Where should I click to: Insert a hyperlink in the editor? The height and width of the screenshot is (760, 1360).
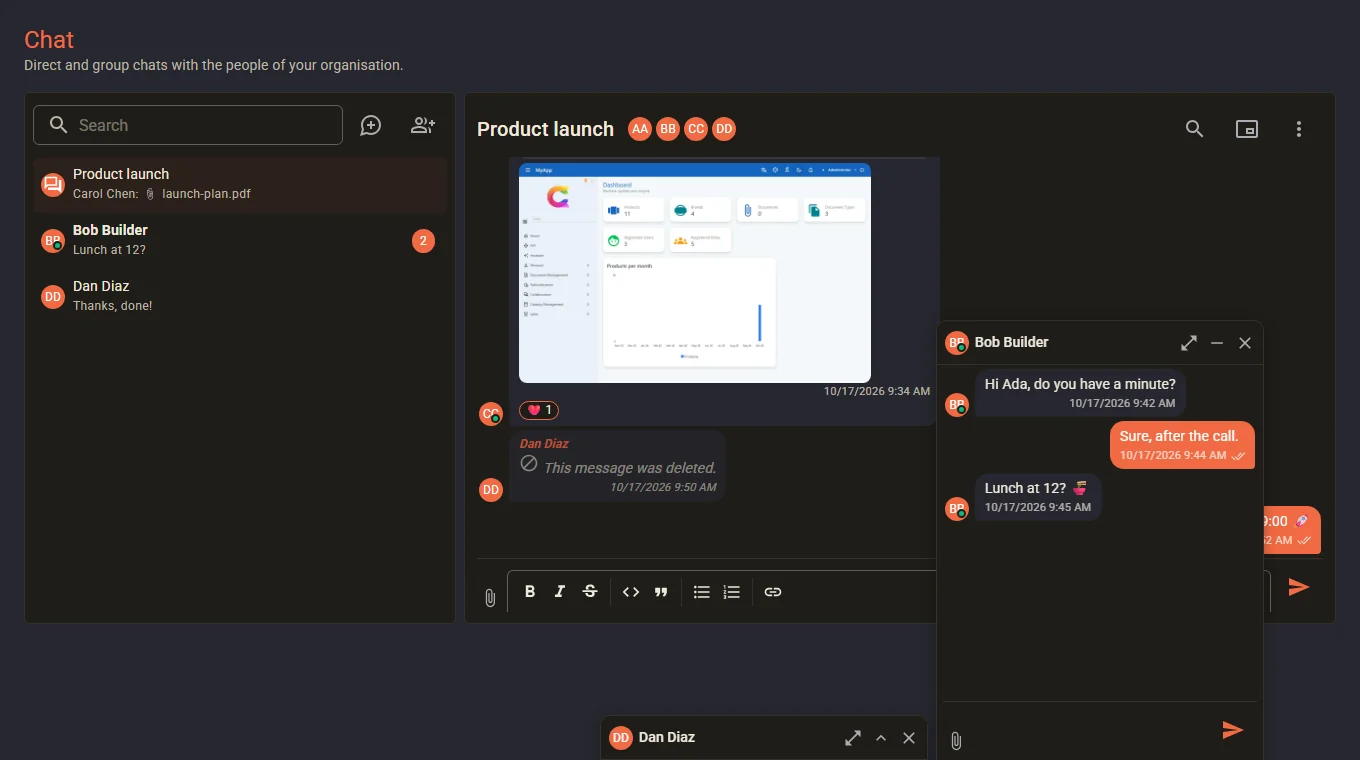(773, 592)
